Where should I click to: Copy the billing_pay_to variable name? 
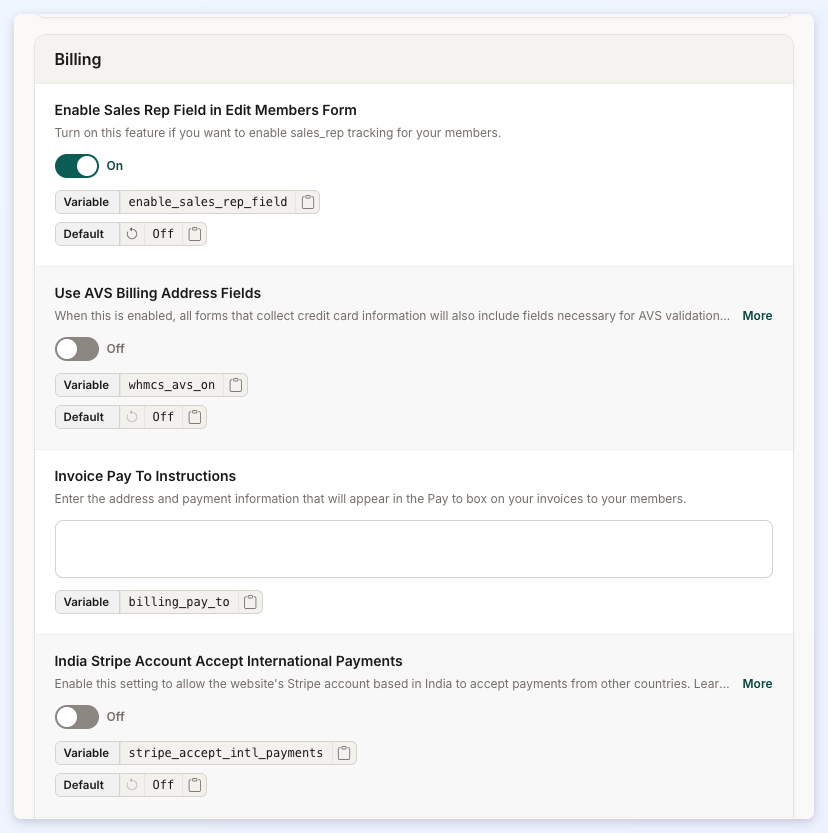pos(250,602)
